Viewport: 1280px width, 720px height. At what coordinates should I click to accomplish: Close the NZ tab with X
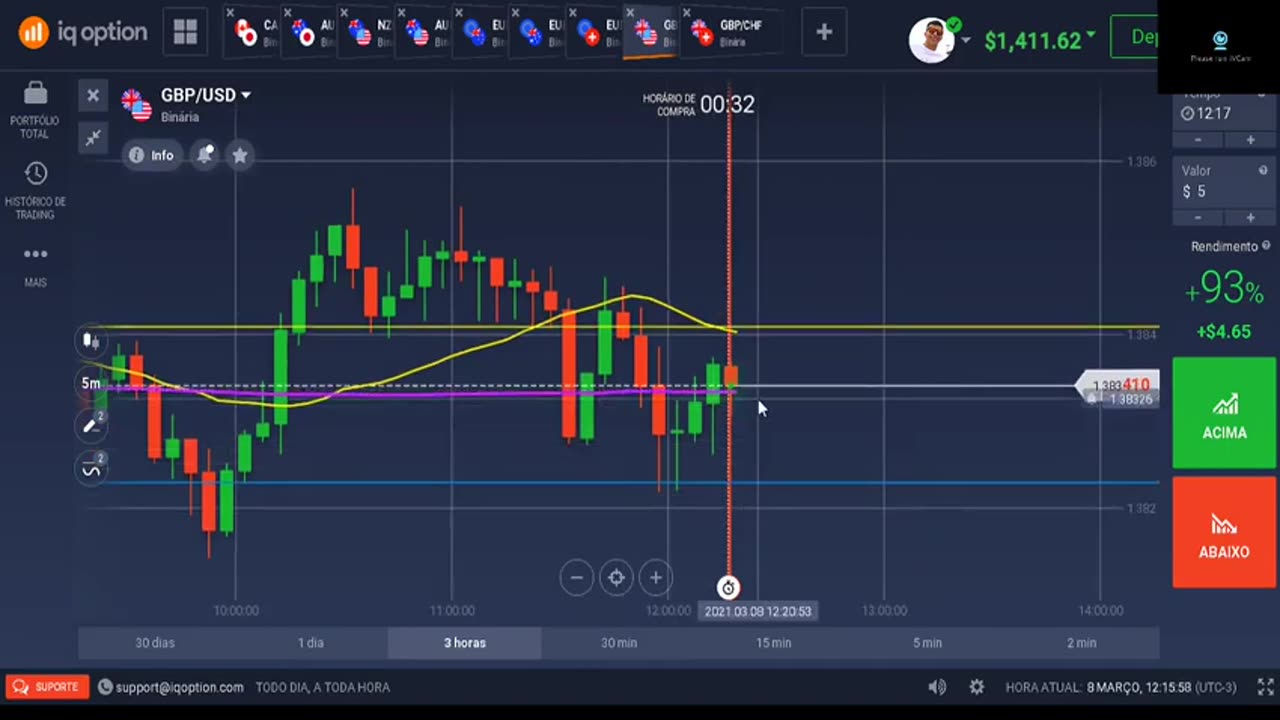coord(344,13)
